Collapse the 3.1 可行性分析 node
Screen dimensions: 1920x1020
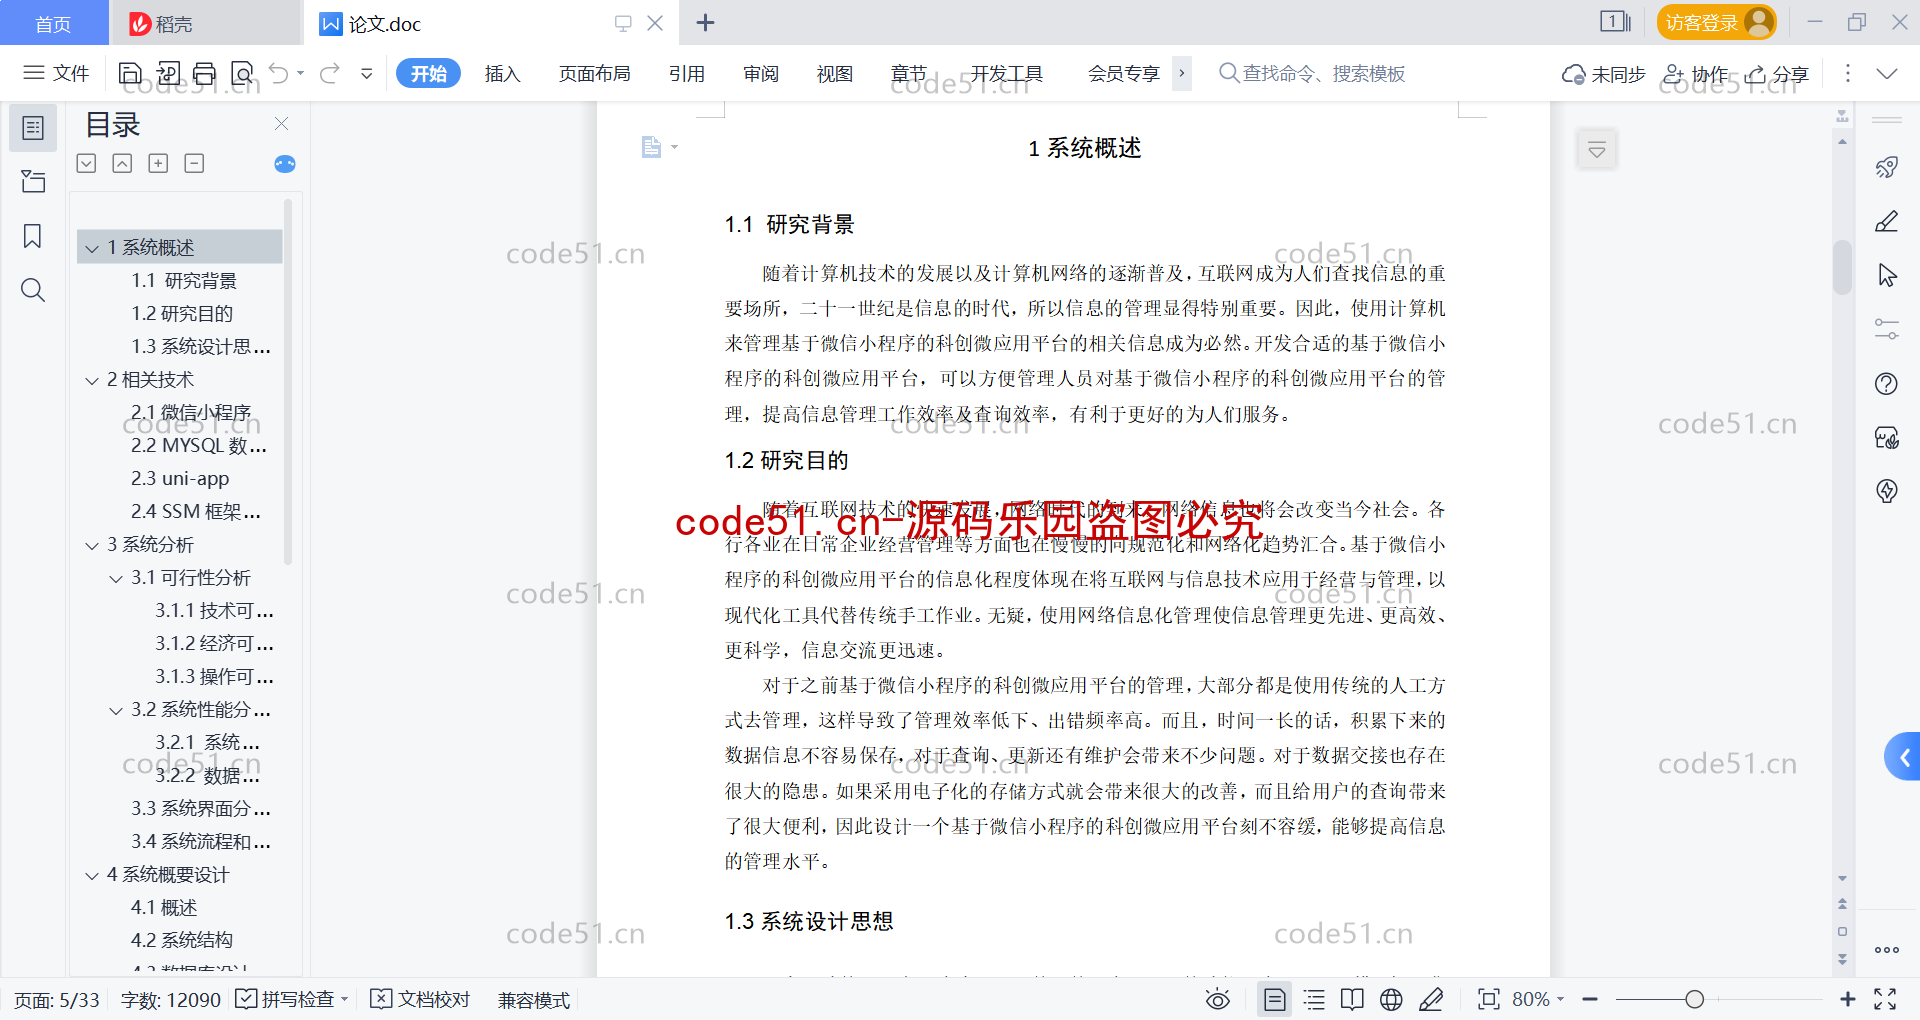[116, 578]
